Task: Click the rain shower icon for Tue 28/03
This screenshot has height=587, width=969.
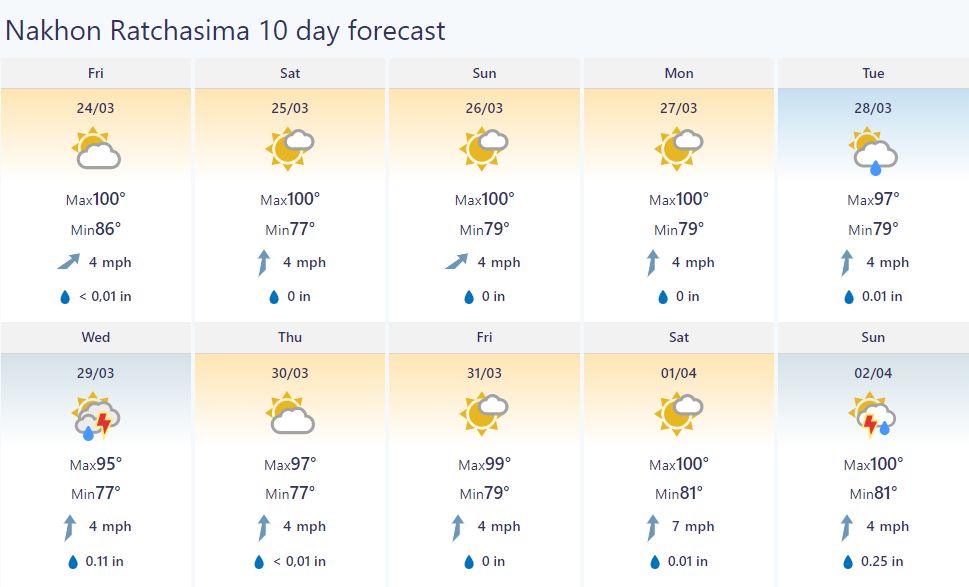Action: 873,150
